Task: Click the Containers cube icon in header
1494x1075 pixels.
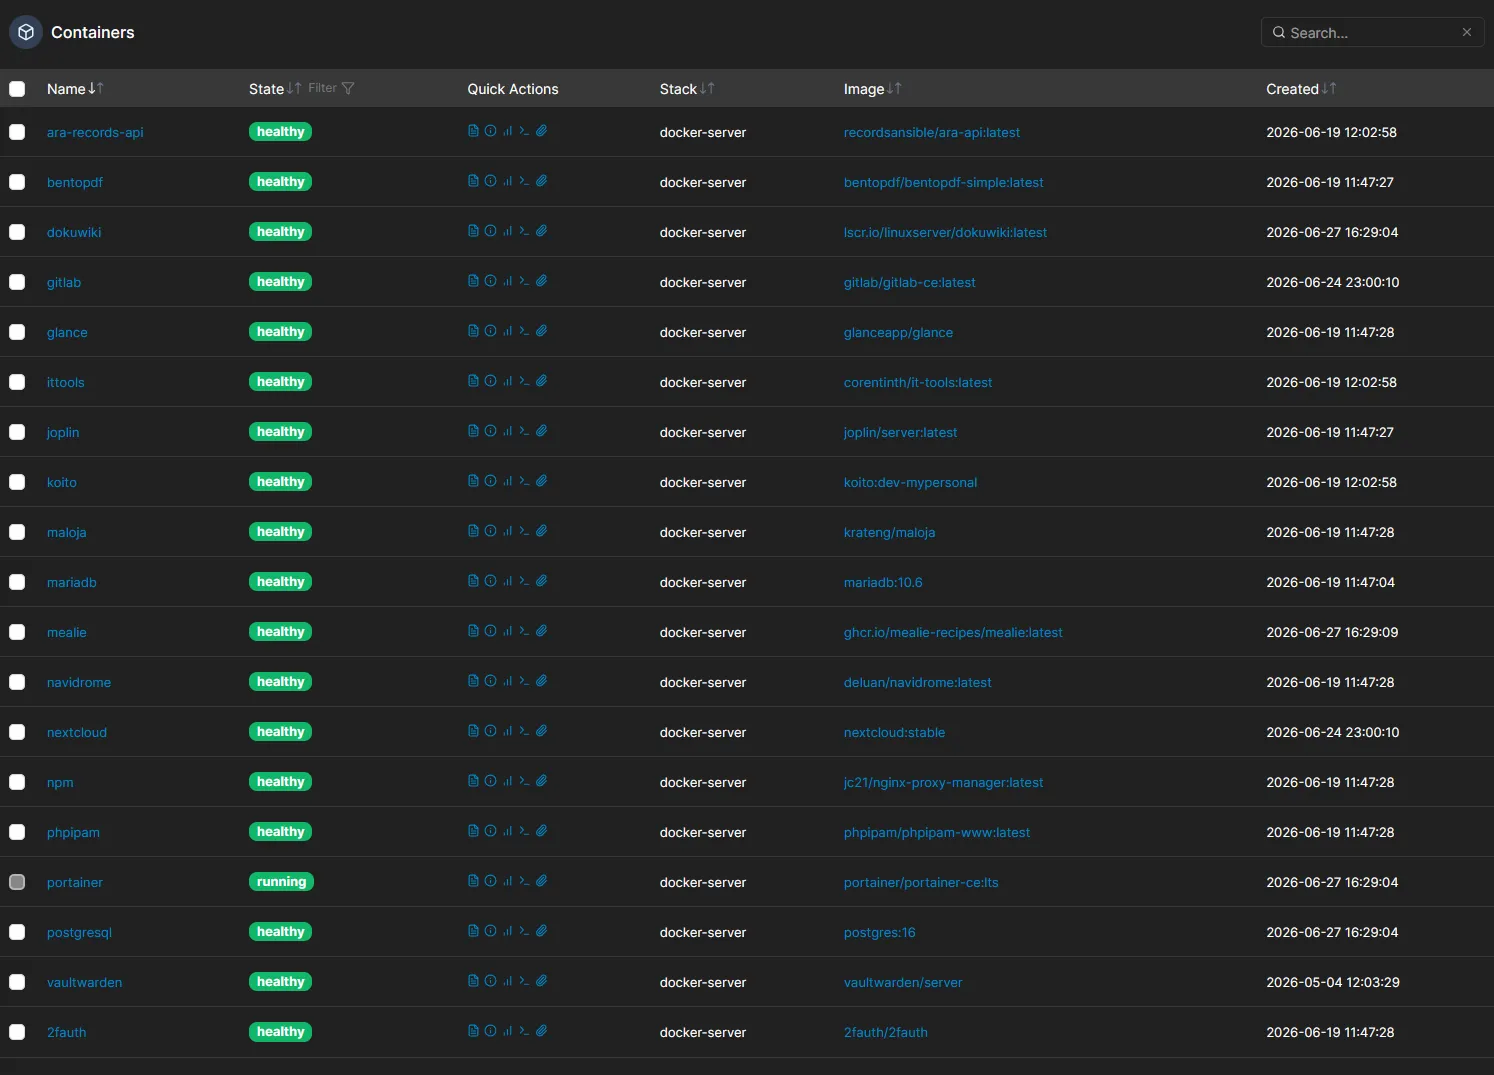Action: 26,32
